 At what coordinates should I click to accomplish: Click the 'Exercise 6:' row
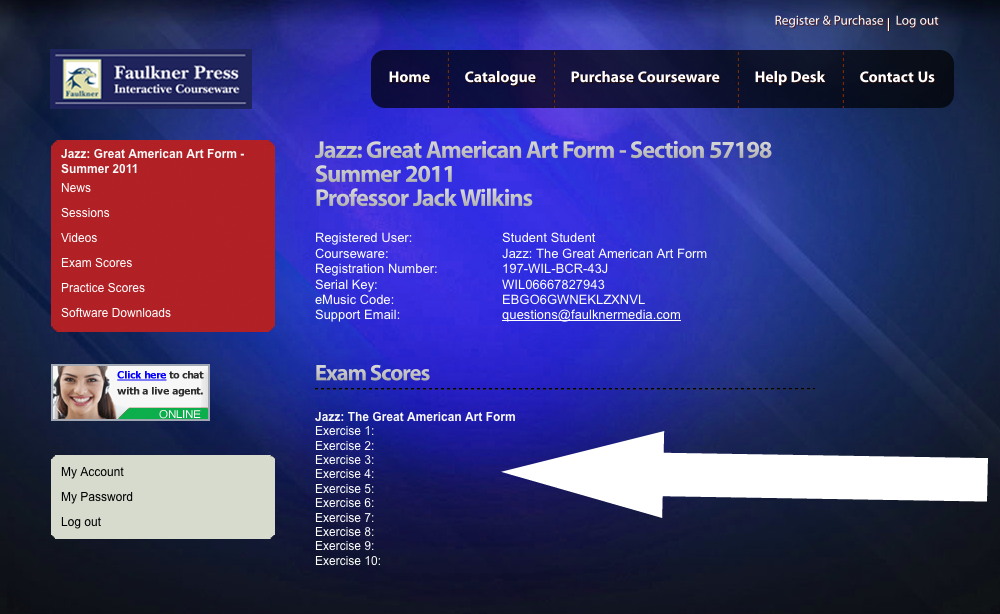(344, 503)
